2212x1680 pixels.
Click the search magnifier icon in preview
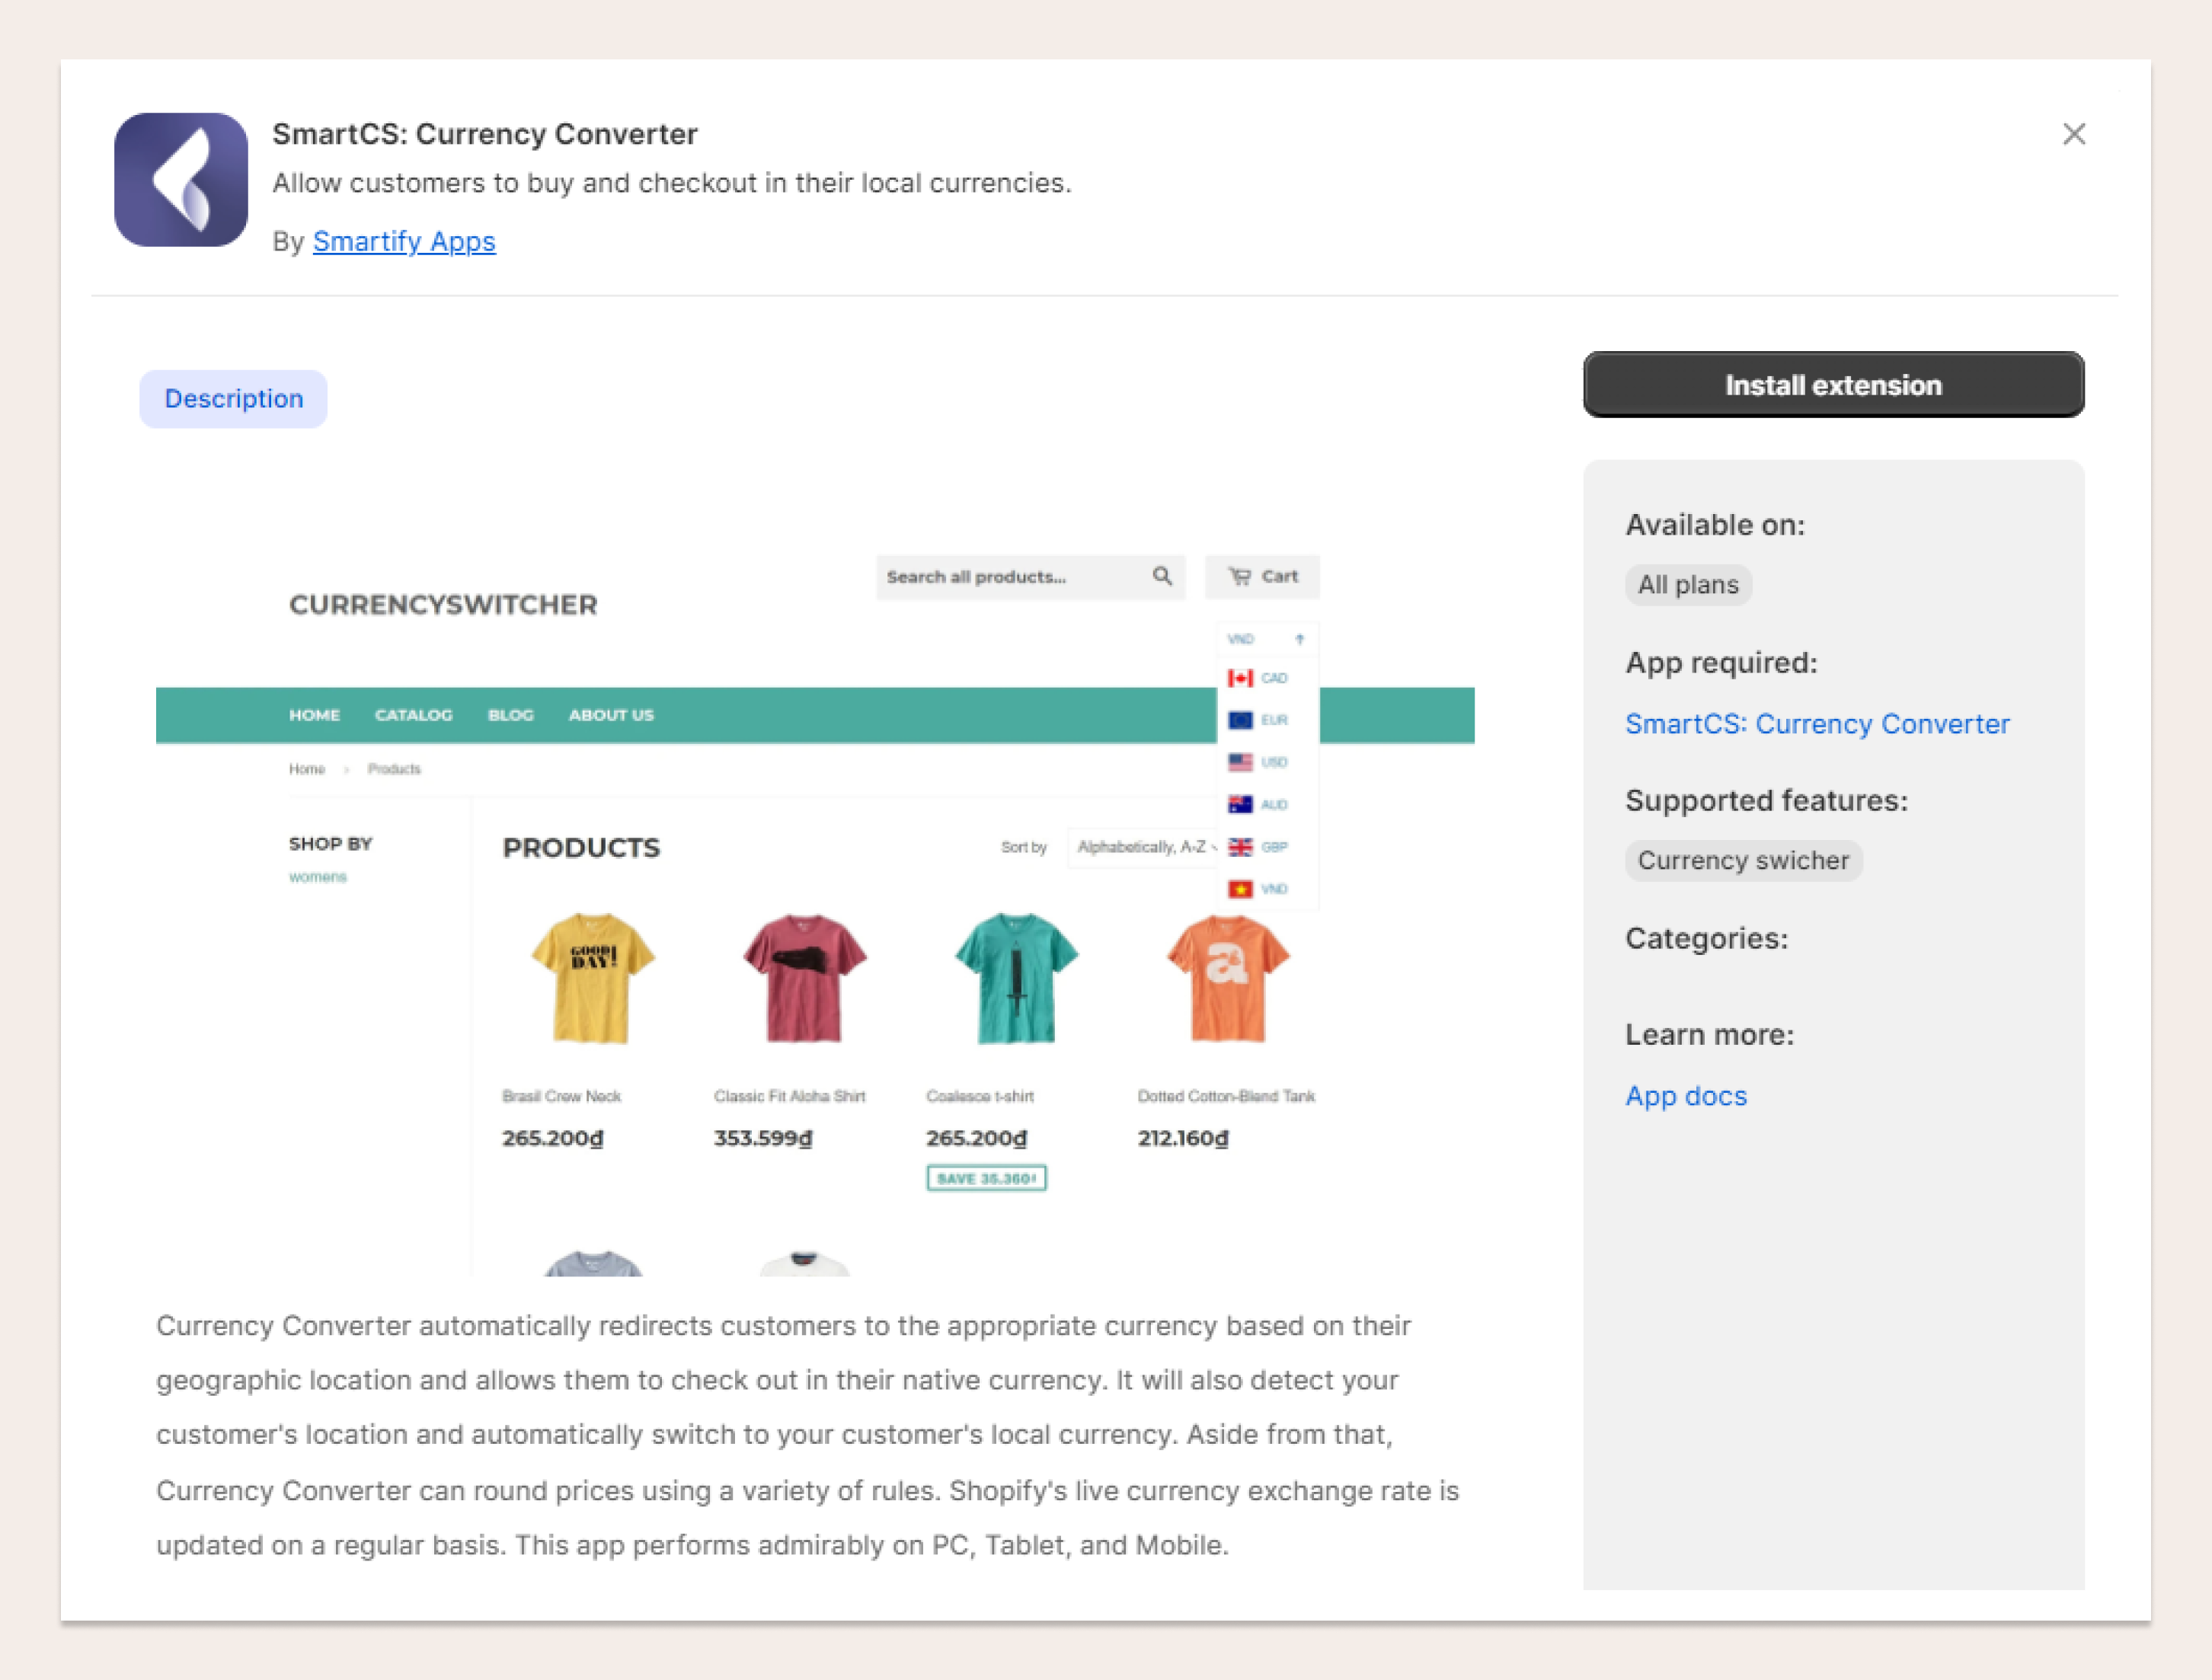click(1162, 576)
